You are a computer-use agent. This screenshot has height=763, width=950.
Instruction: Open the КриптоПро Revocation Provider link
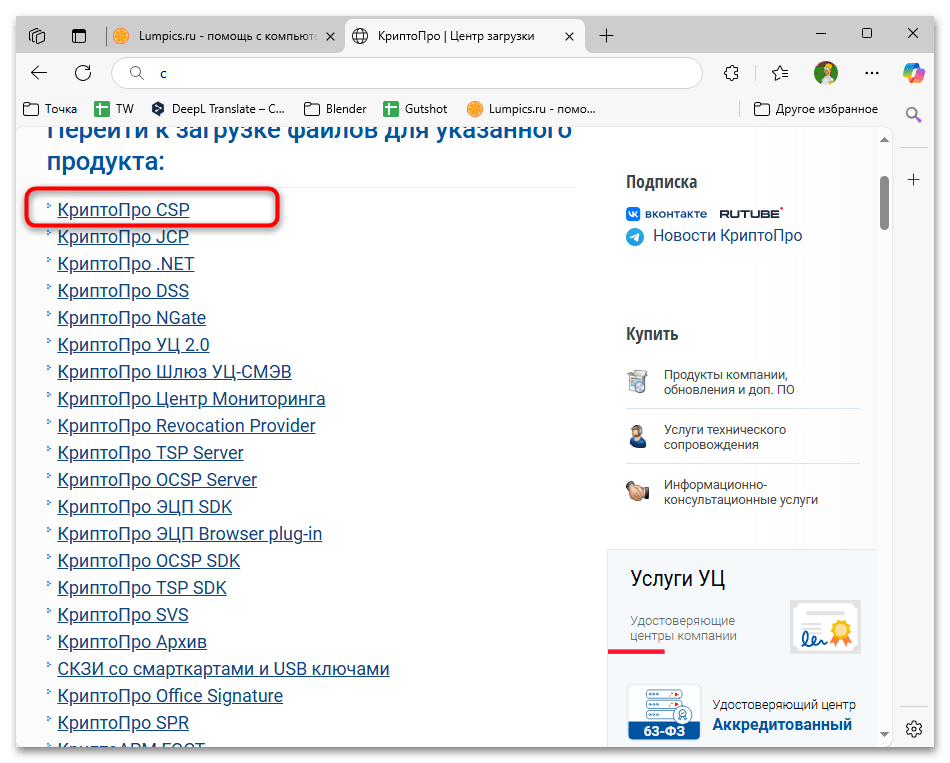coord(187,426)
